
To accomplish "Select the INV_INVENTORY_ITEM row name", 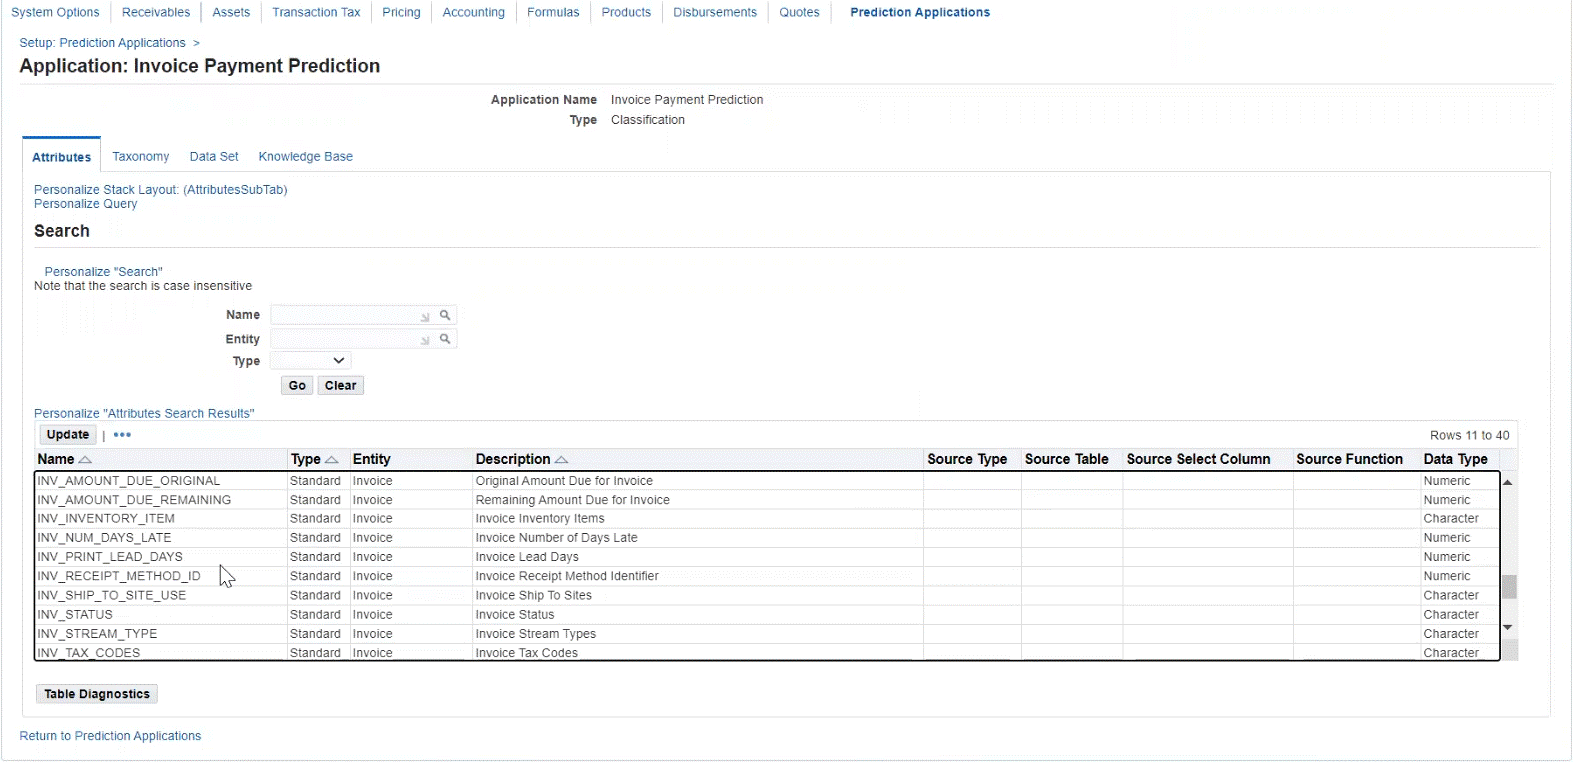I will click(106, 519).
